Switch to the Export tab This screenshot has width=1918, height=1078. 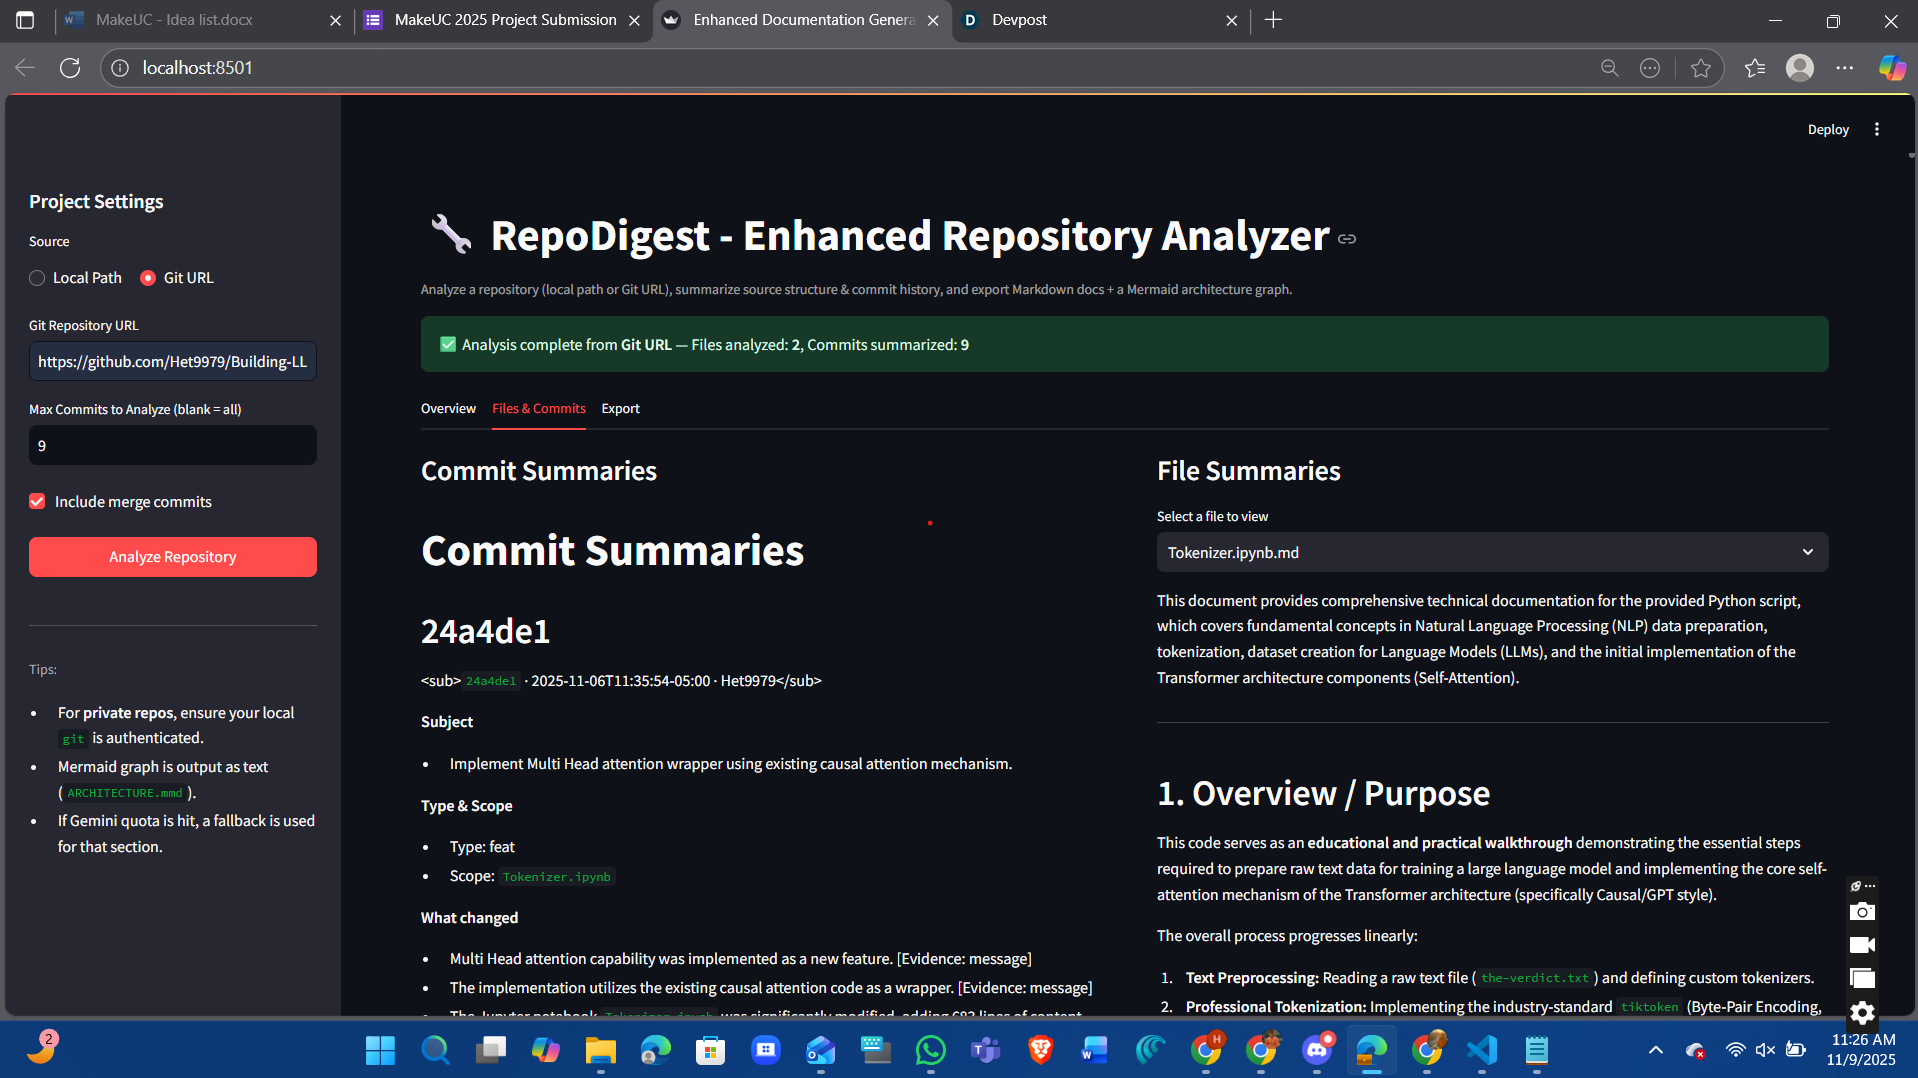click(620, 409)
